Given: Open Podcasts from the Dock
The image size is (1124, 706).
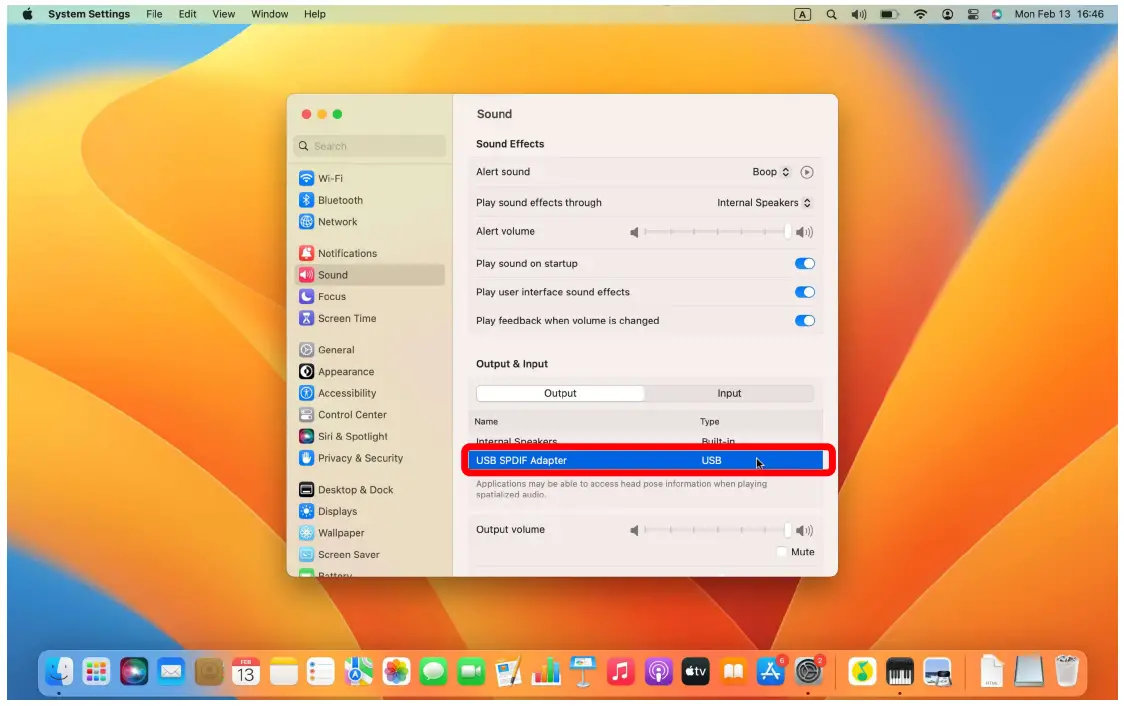Looking at the screenshot, I should [x=658, y=672].
